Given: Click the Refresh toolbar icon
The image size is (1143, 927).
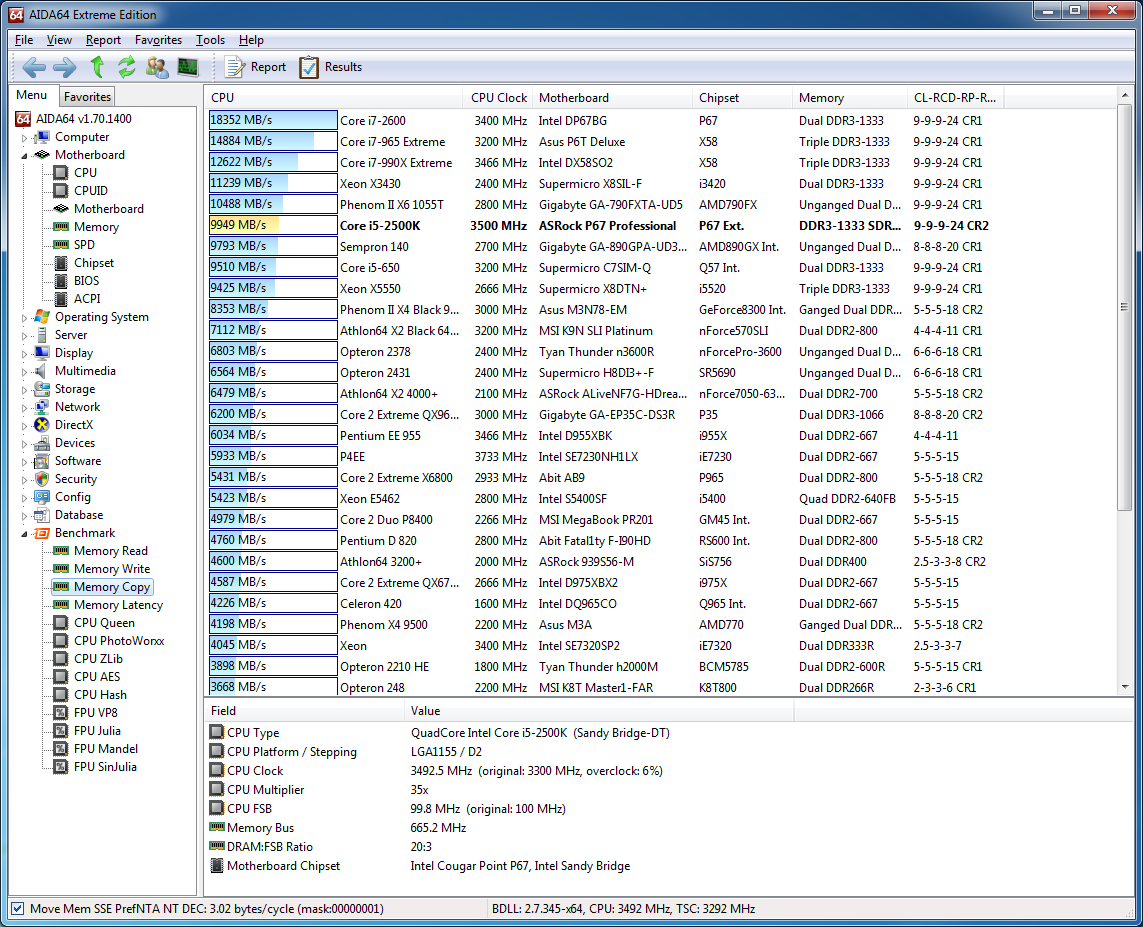Looking at the screenshot, I should tap(127, 67).
